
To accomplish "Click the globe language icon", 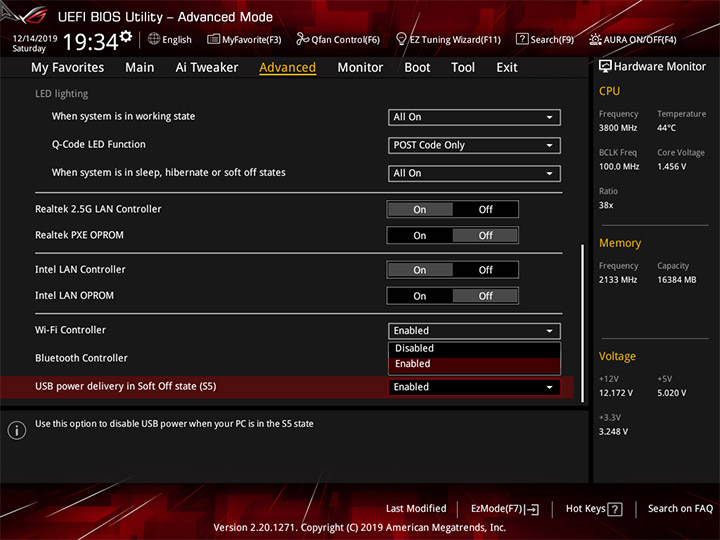I will [x=154, y=39].
